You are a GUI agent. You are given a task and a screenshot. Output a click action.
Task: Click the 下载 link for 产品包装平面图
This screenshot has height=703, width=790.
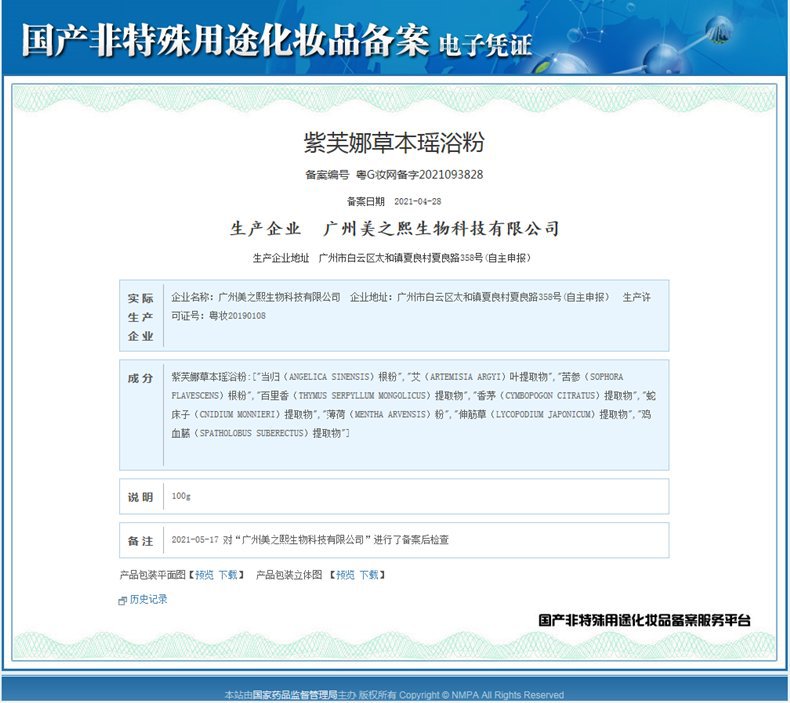228,575
